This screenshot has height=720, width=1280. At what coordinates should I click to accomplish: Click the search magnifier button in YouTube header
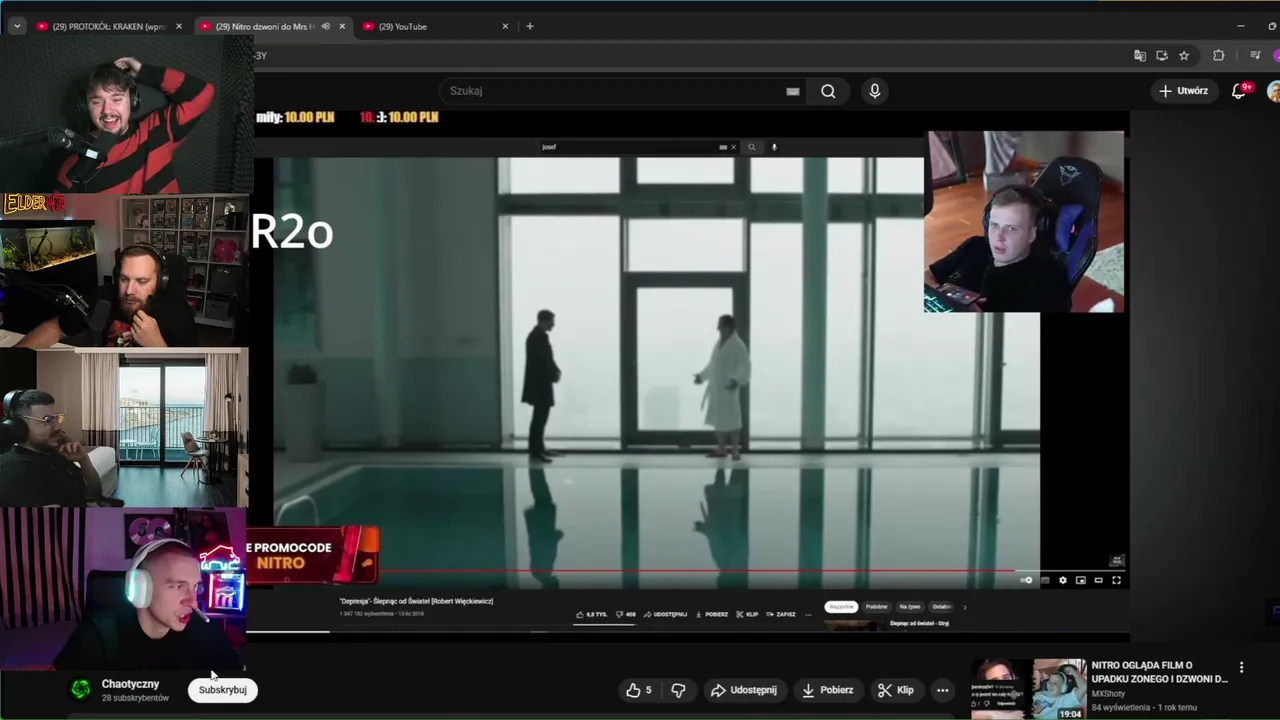coord(828,91)
